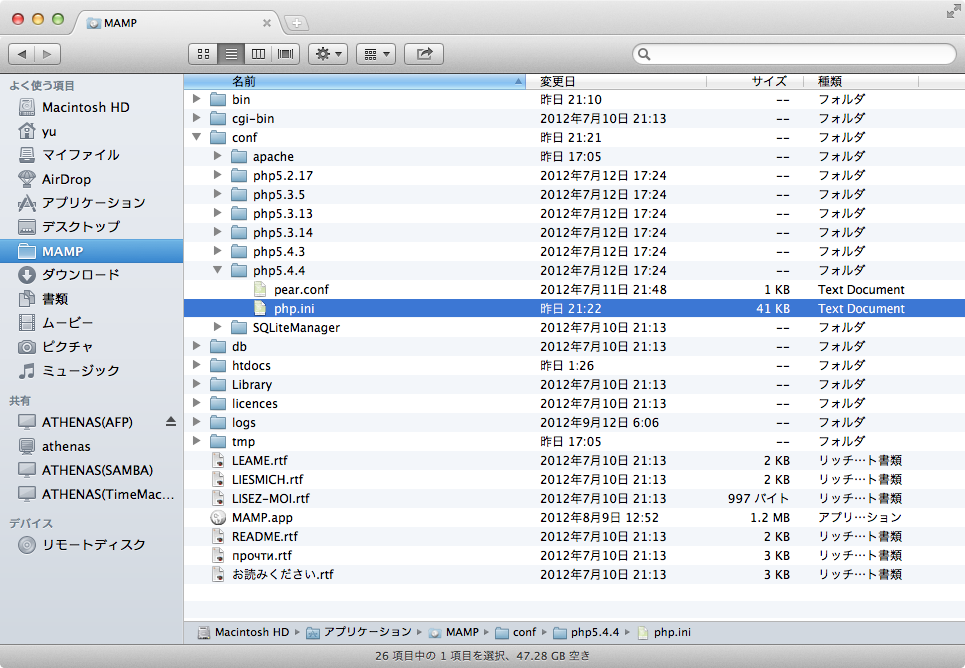Screen dimensions: 965x668
Task: Open the arrange items dropdown
Action: point(376,54)
